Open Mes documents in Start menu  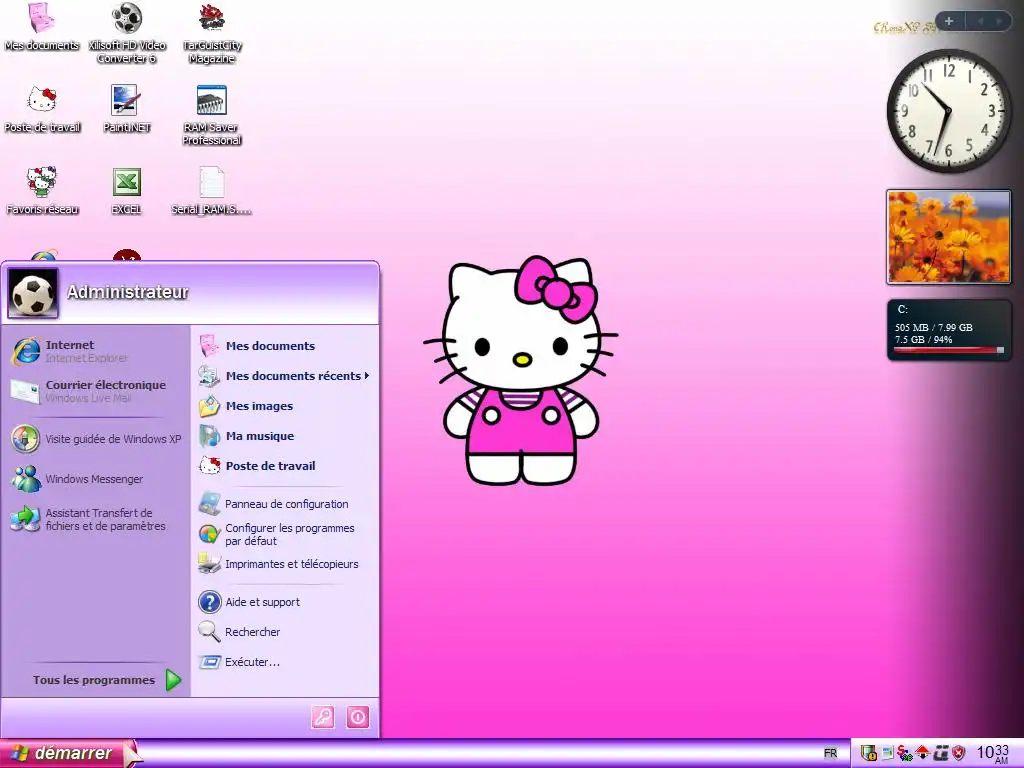(285, 345)
